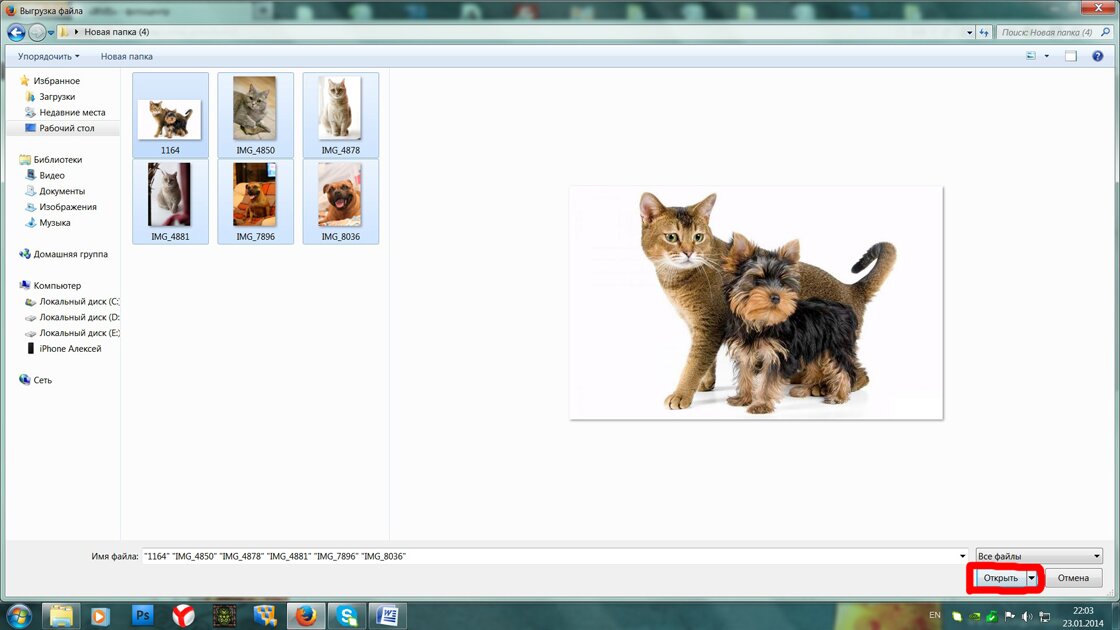Click Новая папка in the toolbar
This screenshot has width=1120, height=630.
pos(127,57)
